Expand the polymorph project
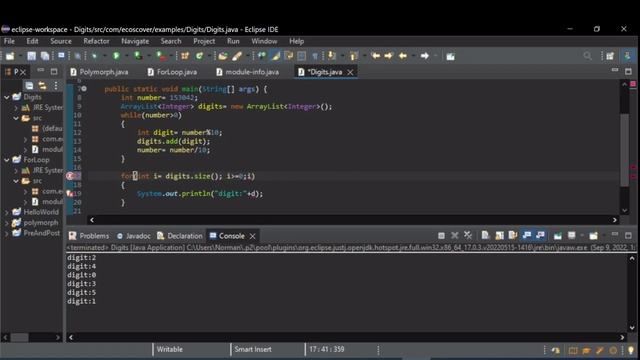The height and width of the screenshot is (360, 640). pos(7,223)
